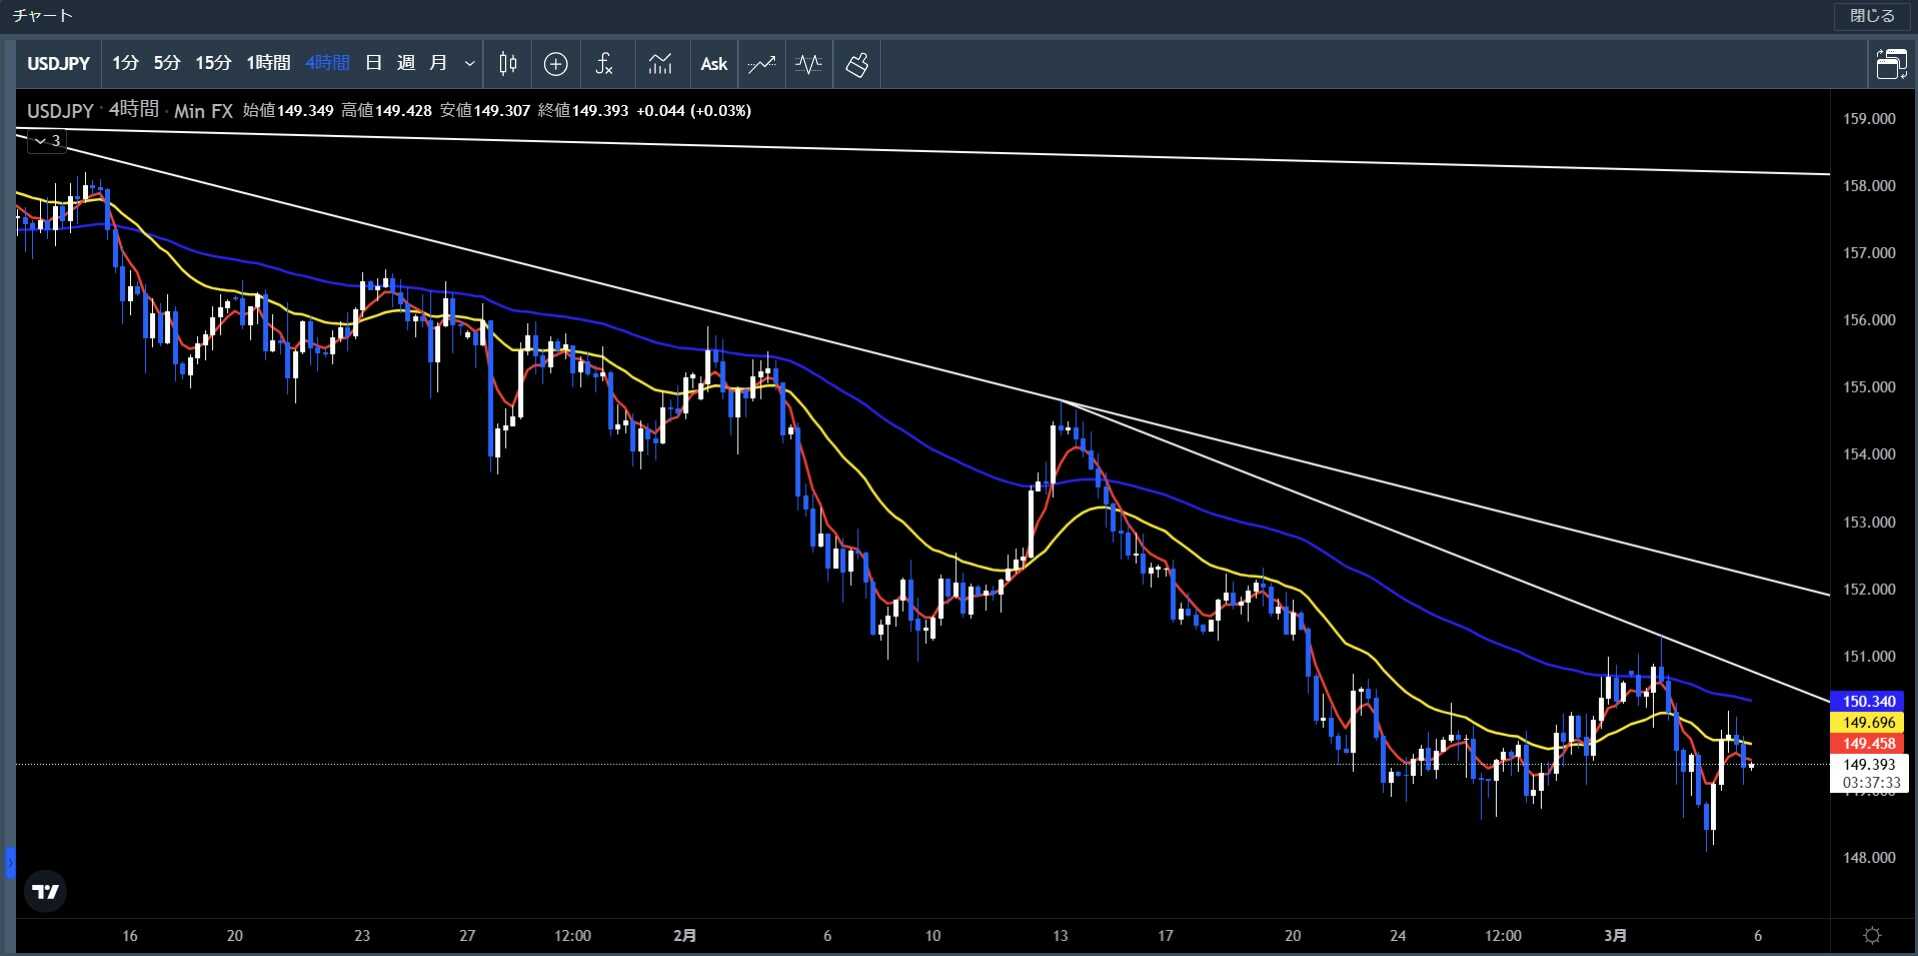Open the indicators fx menu
The height and width of the screenshot is (956, 1918).
tap(604, 64)
